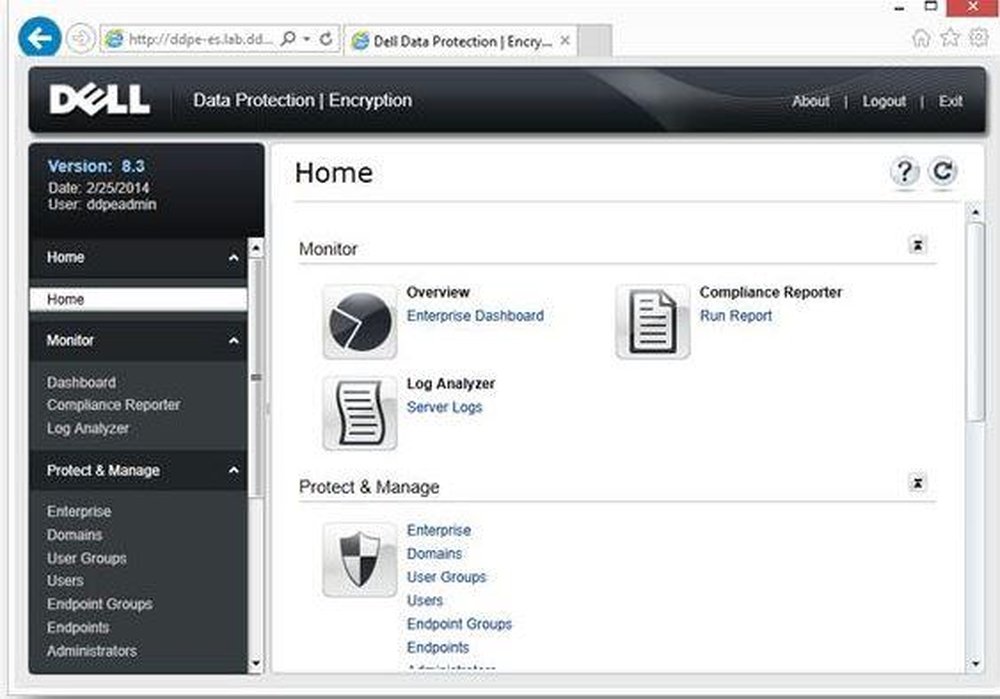
Task: Click the sidebar scrollbar up arrow
Action: click(x=255, y=247)
